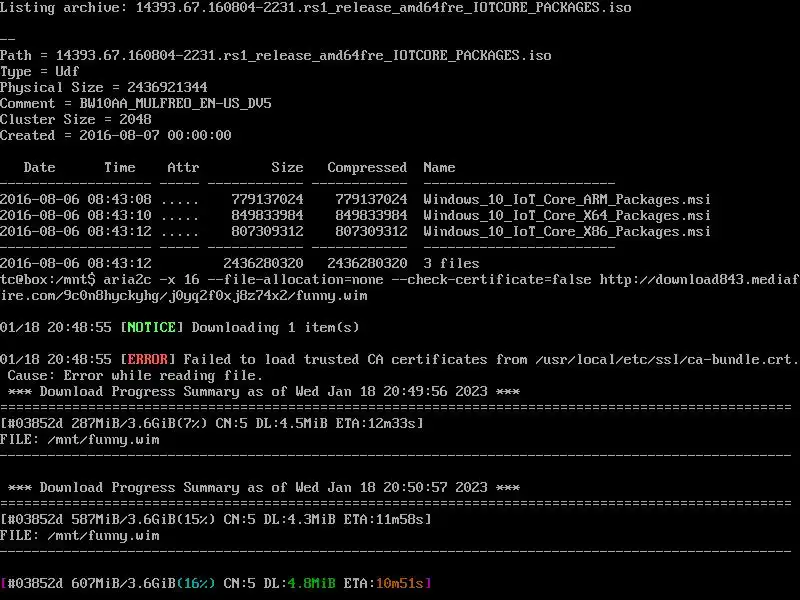800x600 pixels.
Task: Click the '3 files' summary text
Action: [451, 263]
